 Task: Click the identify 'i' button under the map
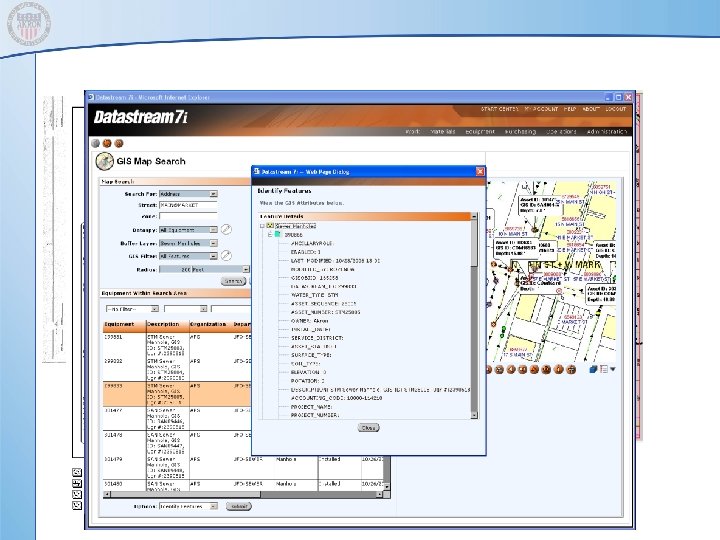click(559, 369)
